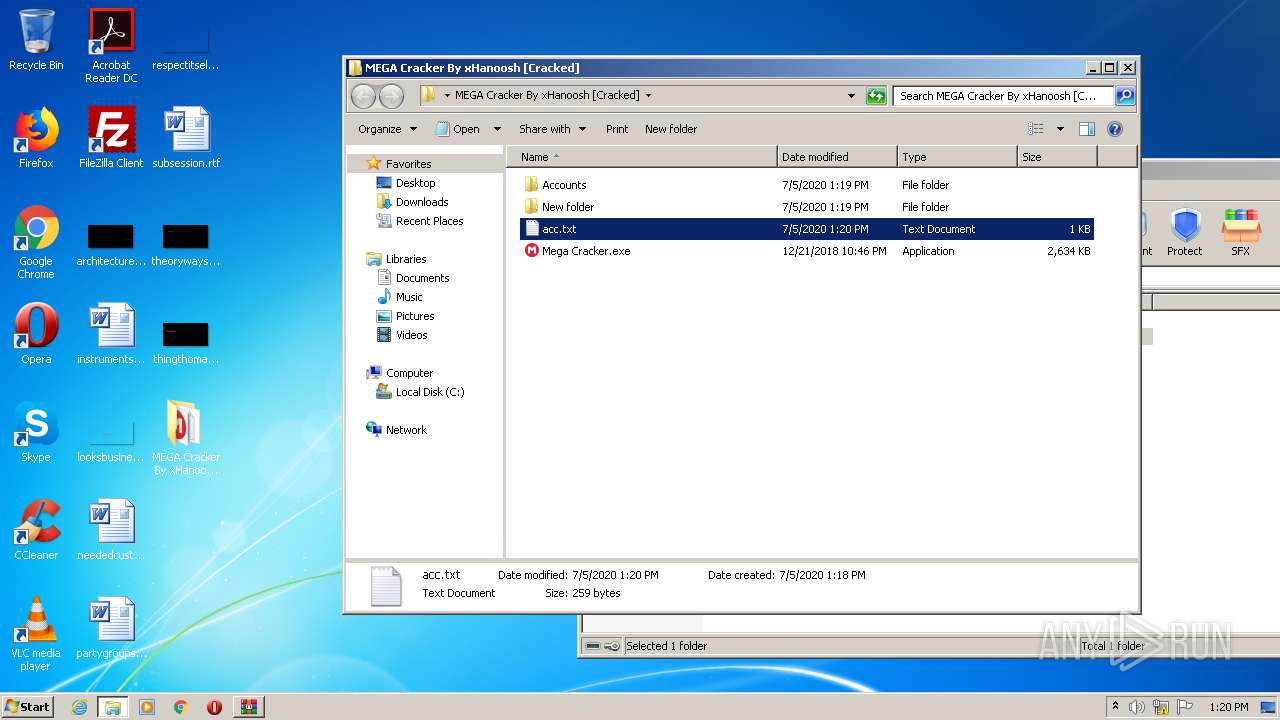Screen dimensions: 1280x720
Task: Open Internet Explorer from taskbar
Action: (x=80, y=707)
